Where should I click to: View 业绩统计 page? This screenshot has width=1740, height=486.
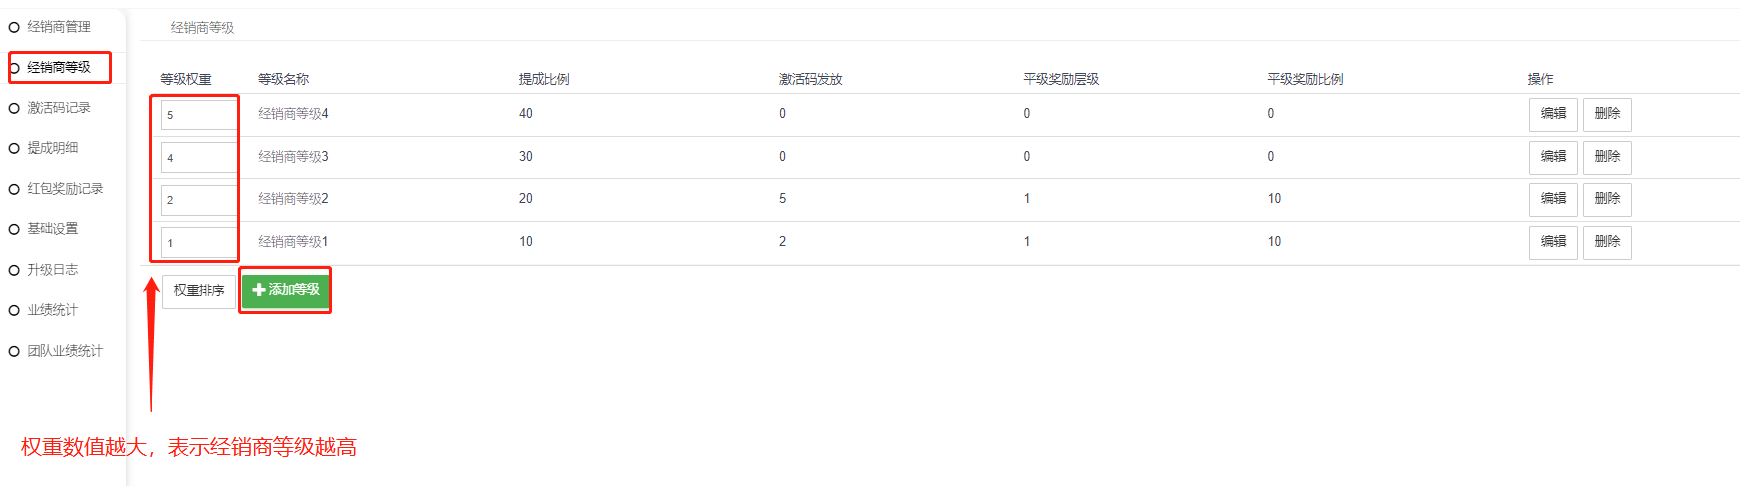pos(52,310)
